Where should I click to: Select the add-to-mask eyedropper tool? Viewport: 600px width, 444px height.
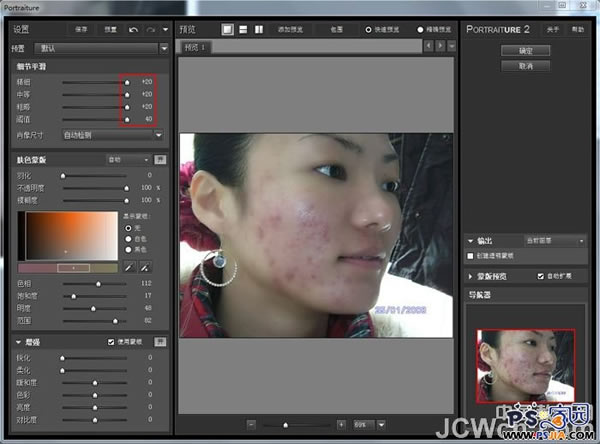pyautogui.click(x=145, y=267)
